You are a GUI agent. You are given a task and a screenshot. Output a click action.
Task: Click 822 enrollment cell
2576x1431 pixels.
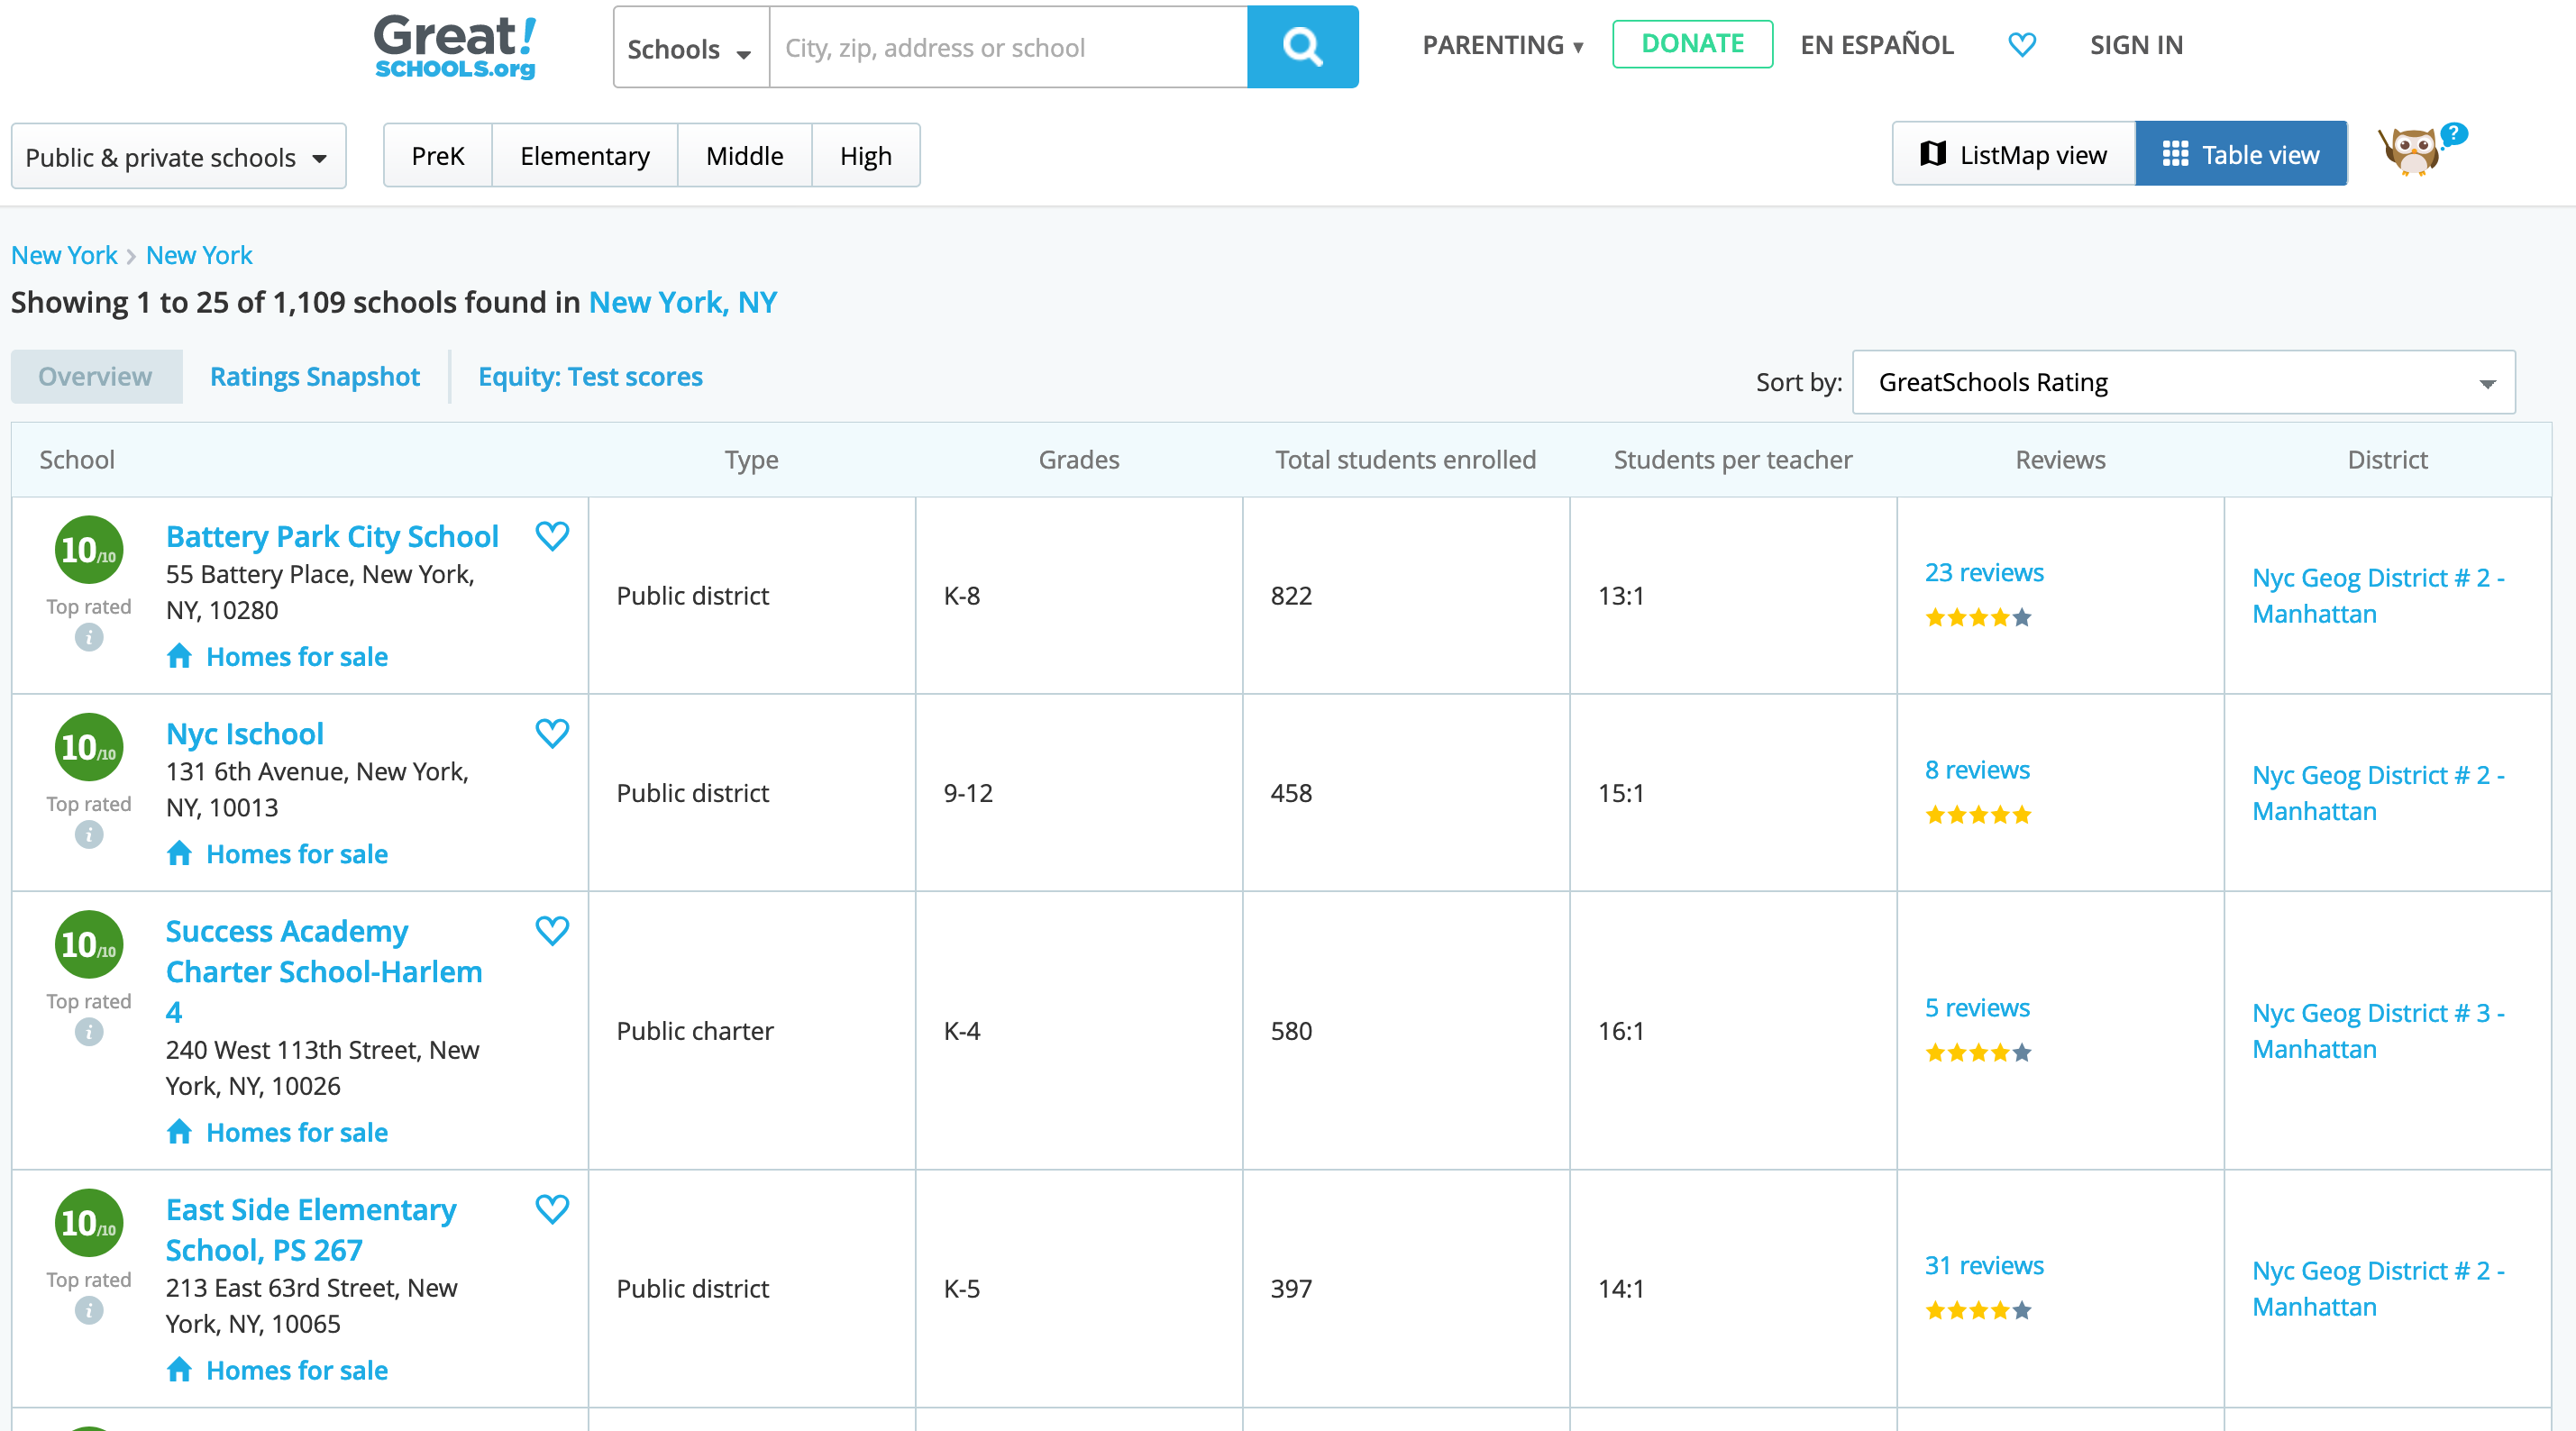coord(1406,596)
